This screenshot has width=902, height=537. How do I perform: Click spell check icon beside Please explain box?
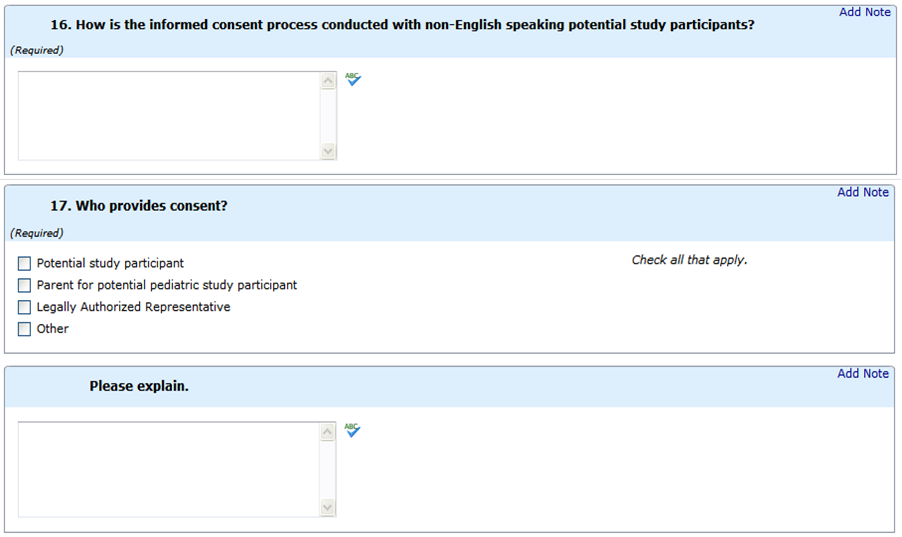pyautogui.click(x=352, y=430)
